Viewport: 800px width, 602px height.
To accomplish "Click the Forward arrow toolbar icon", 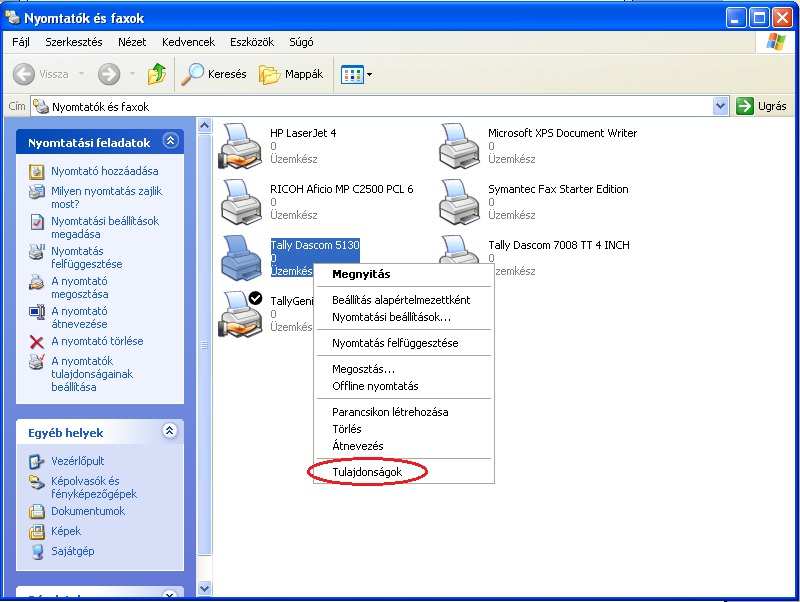I will pos(109,74).
